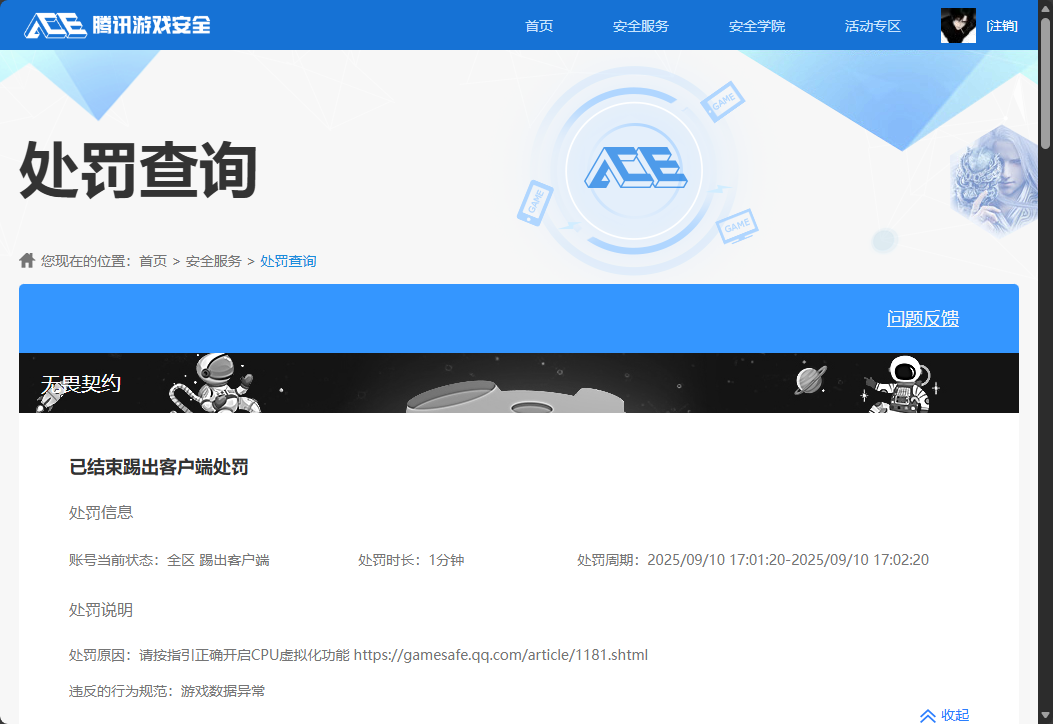Open the 安全服务 navigation item
Viewport: 1053px width, 724px height.
[640, 25]
